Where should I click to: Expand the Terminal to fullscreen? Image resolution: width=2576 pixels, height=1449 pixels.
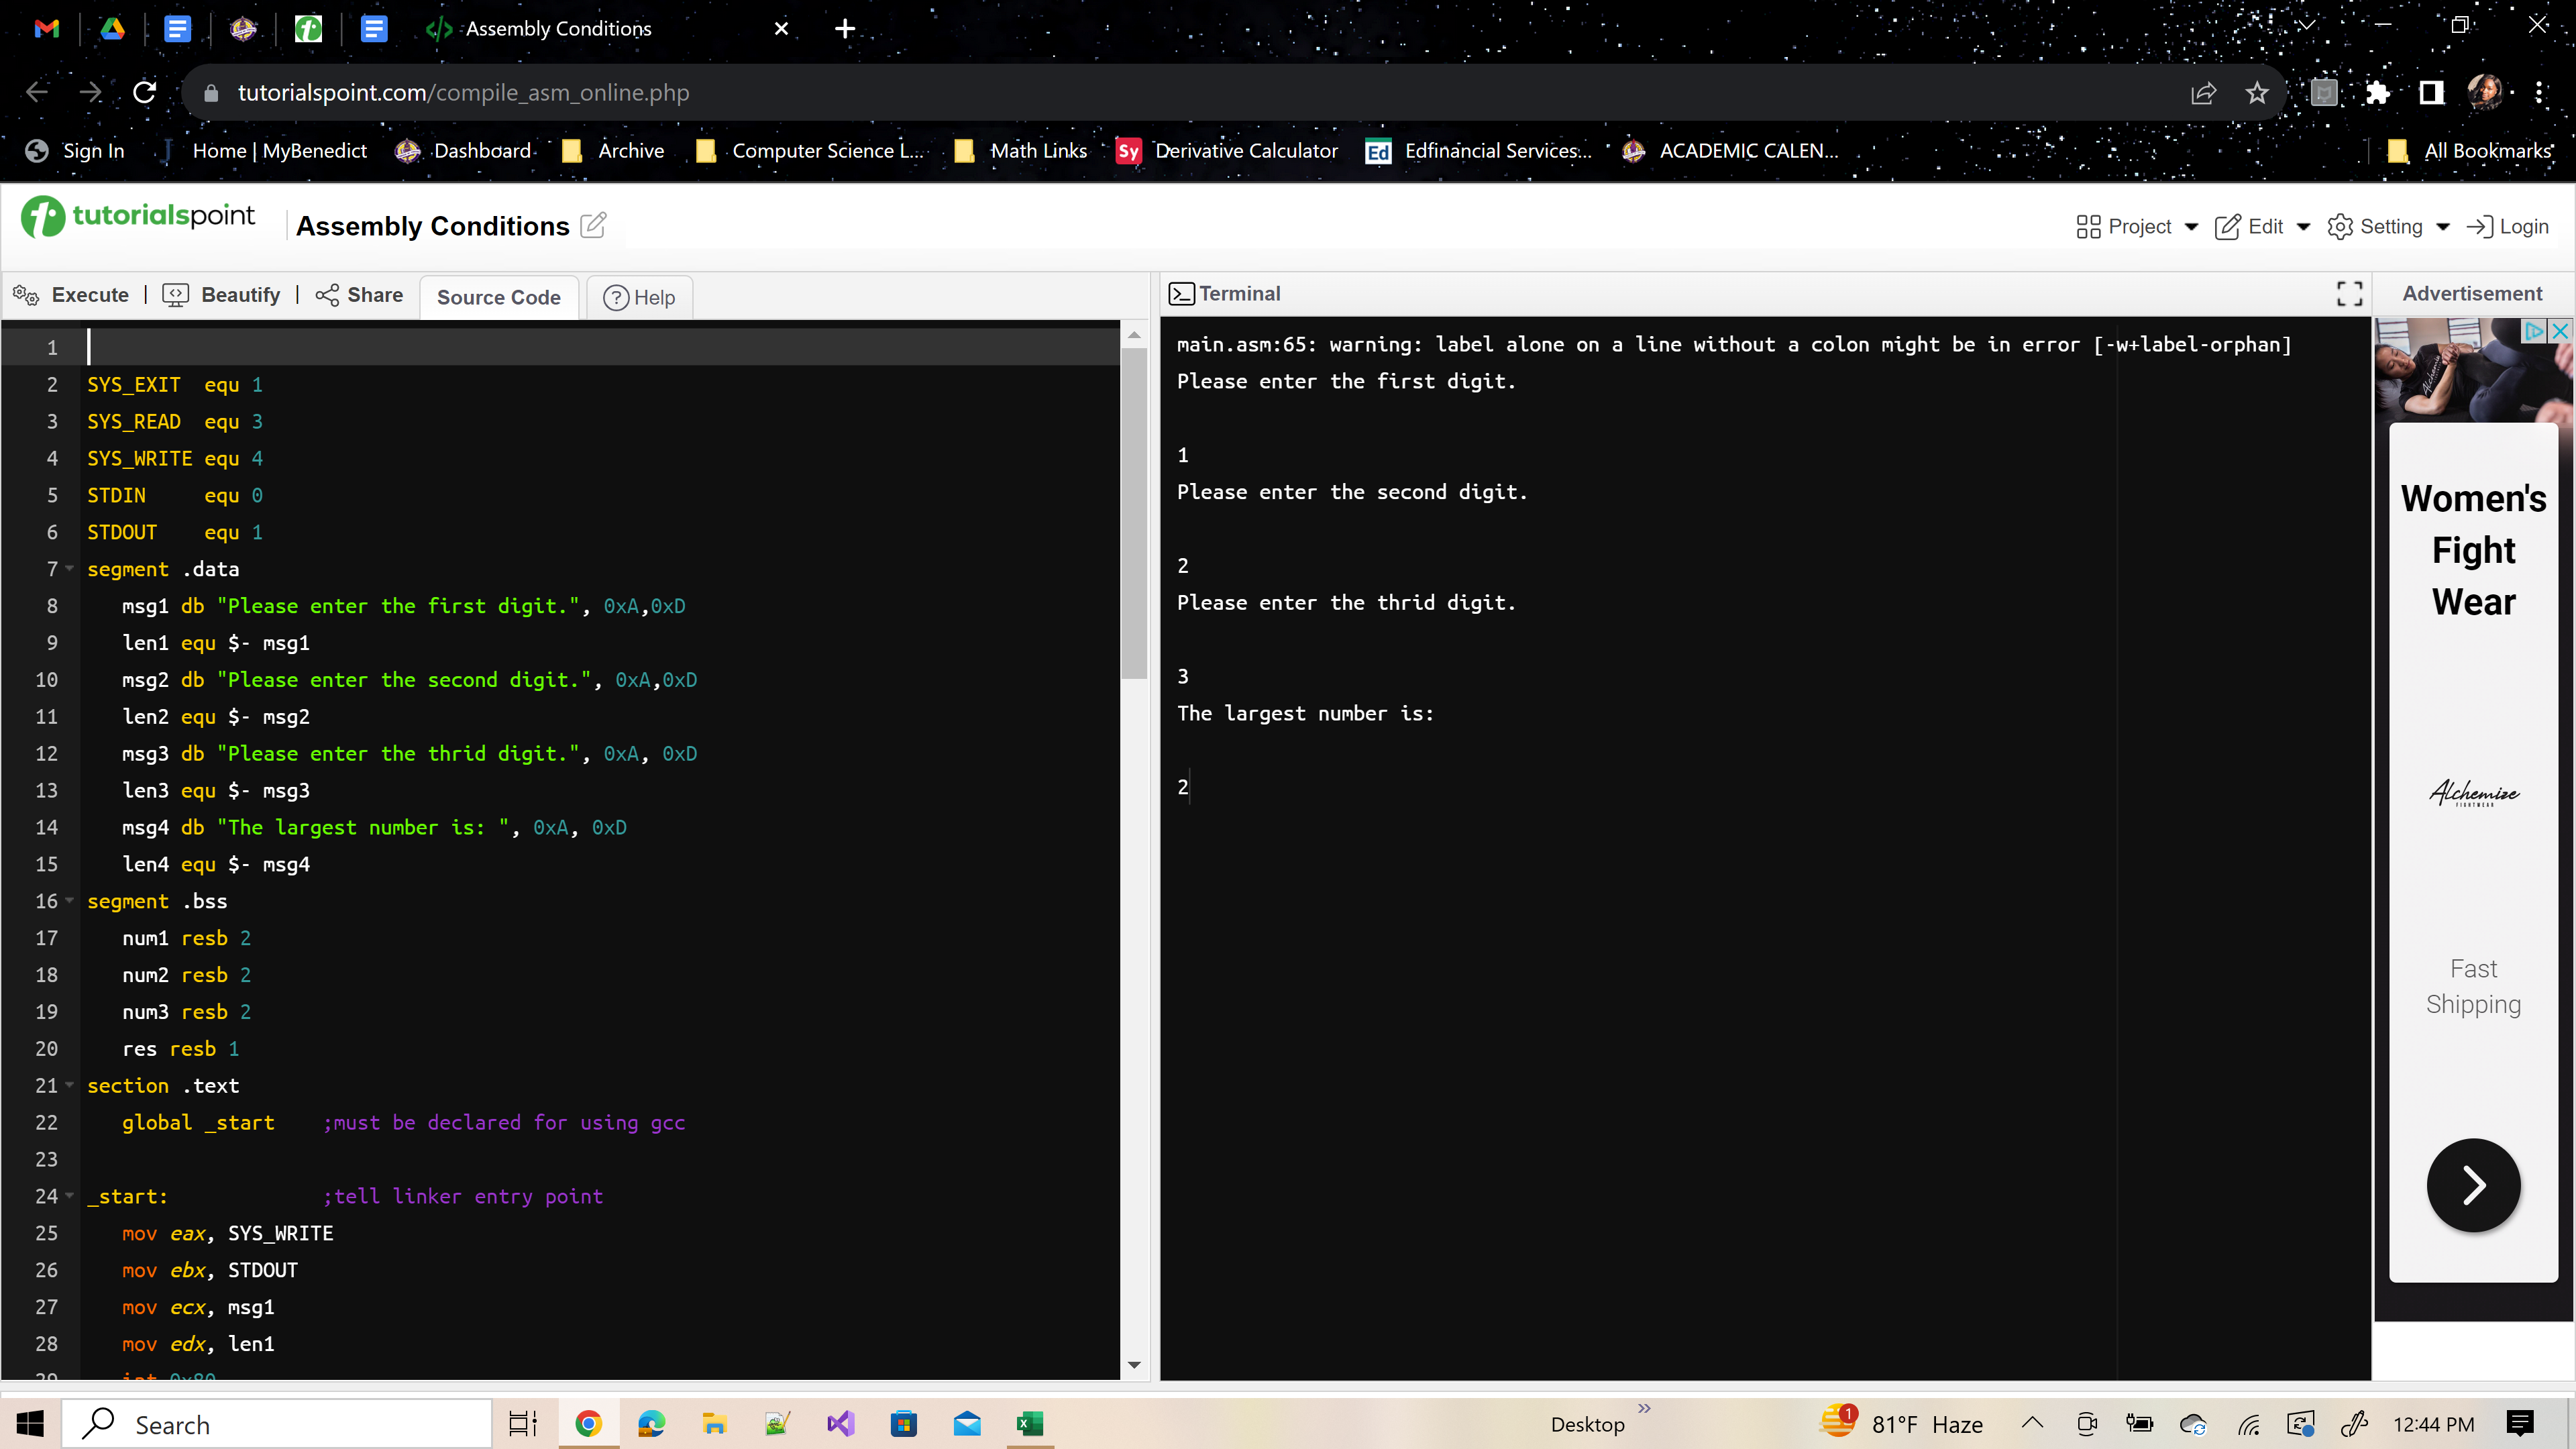[2349, 293]
